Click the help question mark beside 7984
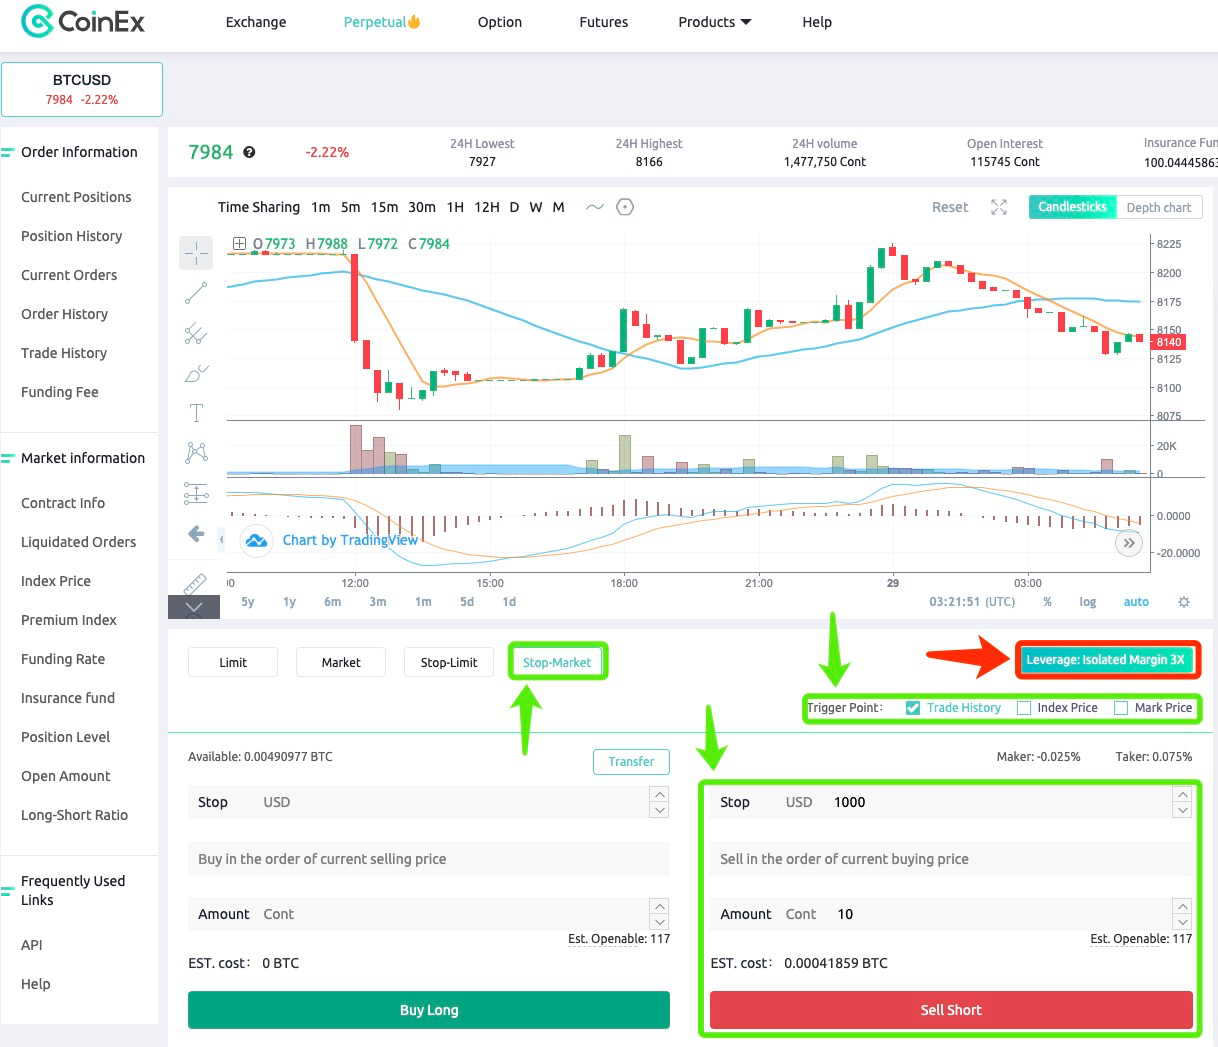The width and height of the screenshot is (1218, 1047). (x=249, y=152)
